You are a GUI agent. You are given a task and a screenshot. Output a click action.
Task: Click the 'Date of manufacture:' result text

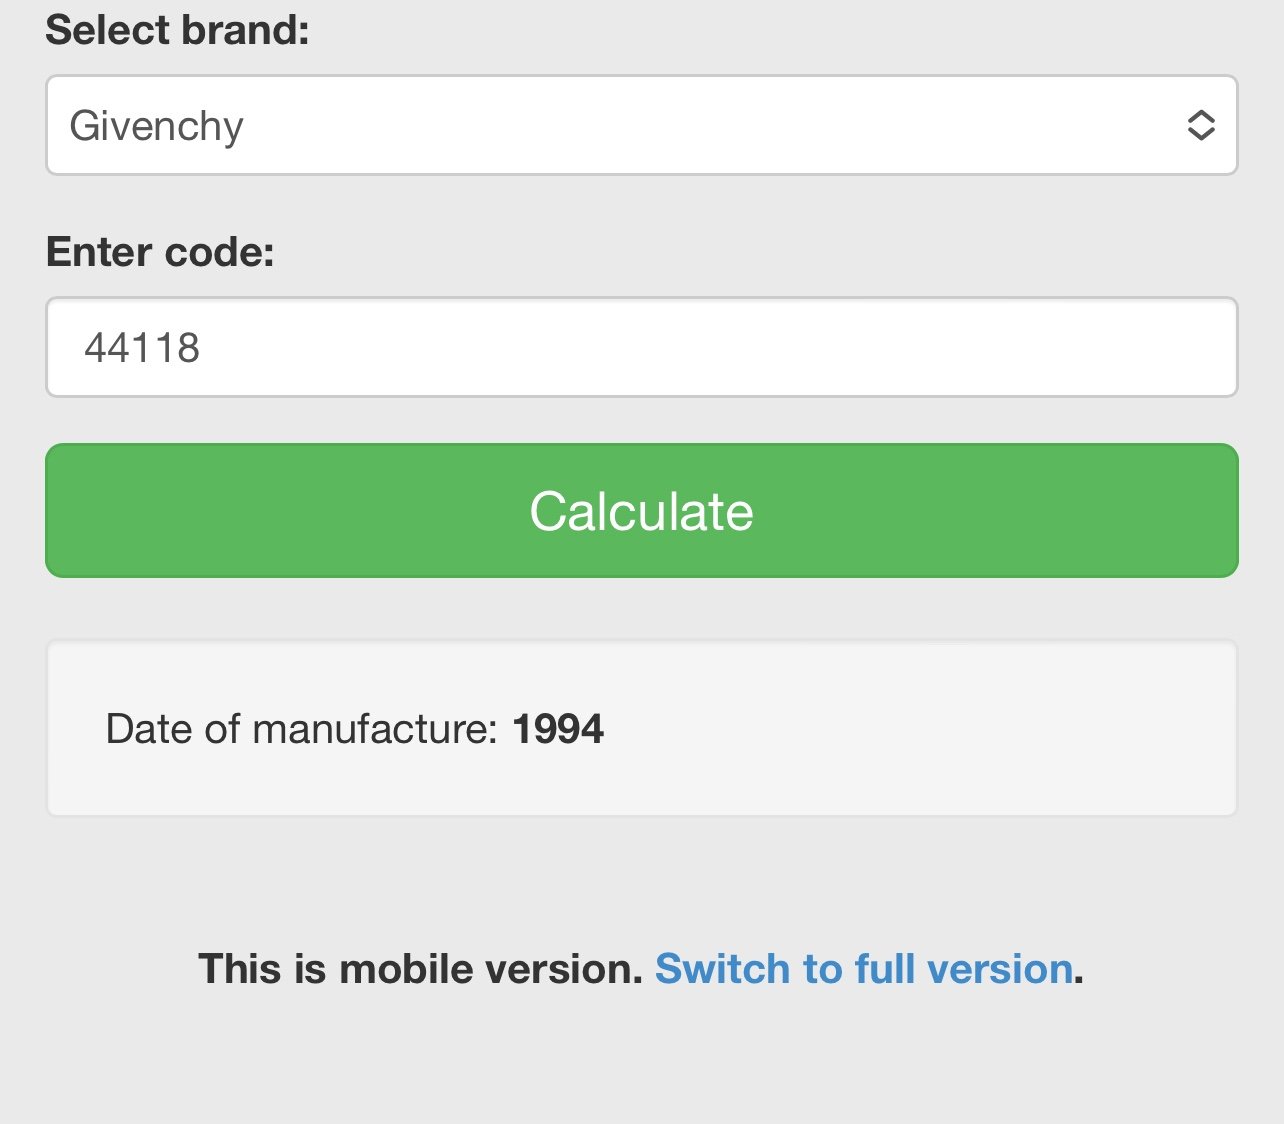[x=302, y=729]
